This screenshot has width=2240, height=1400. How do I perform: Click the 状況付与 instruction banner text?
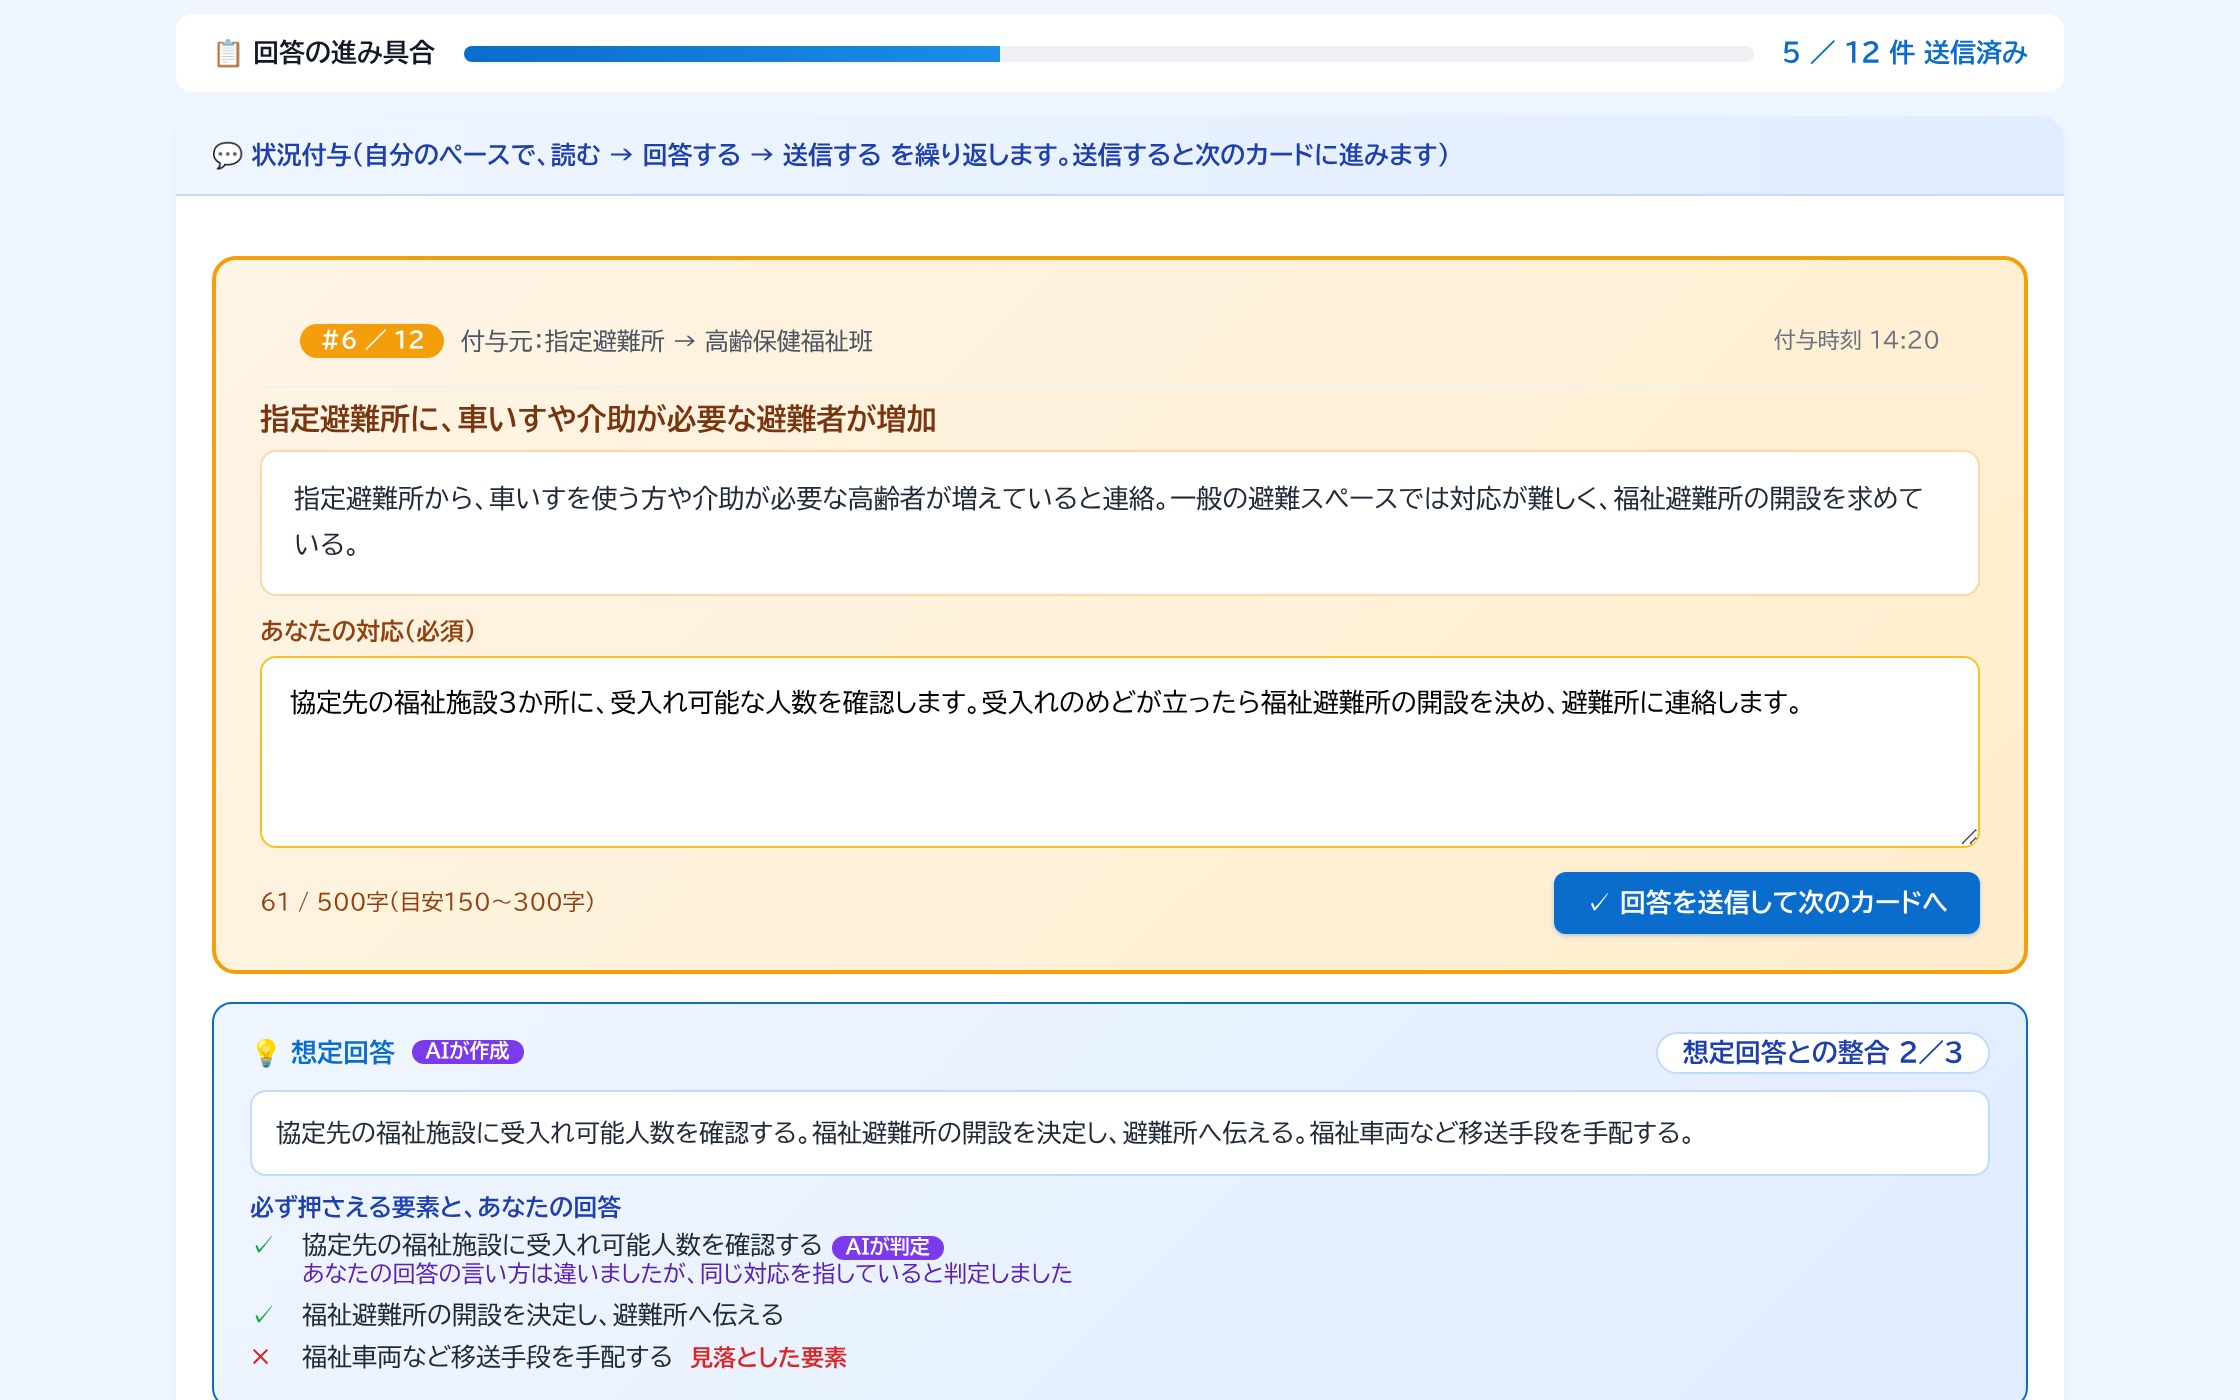(x=850, y=155)
